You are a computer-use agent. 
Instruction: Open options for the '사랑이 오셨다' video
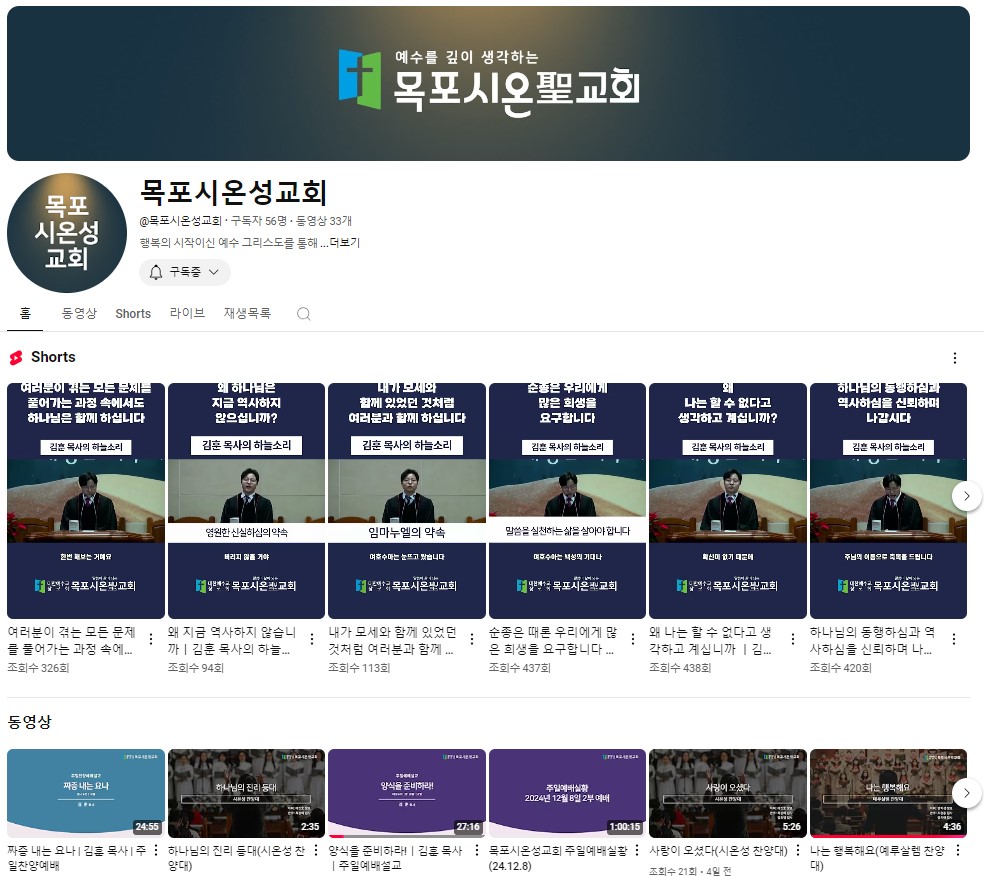point(798,850)
